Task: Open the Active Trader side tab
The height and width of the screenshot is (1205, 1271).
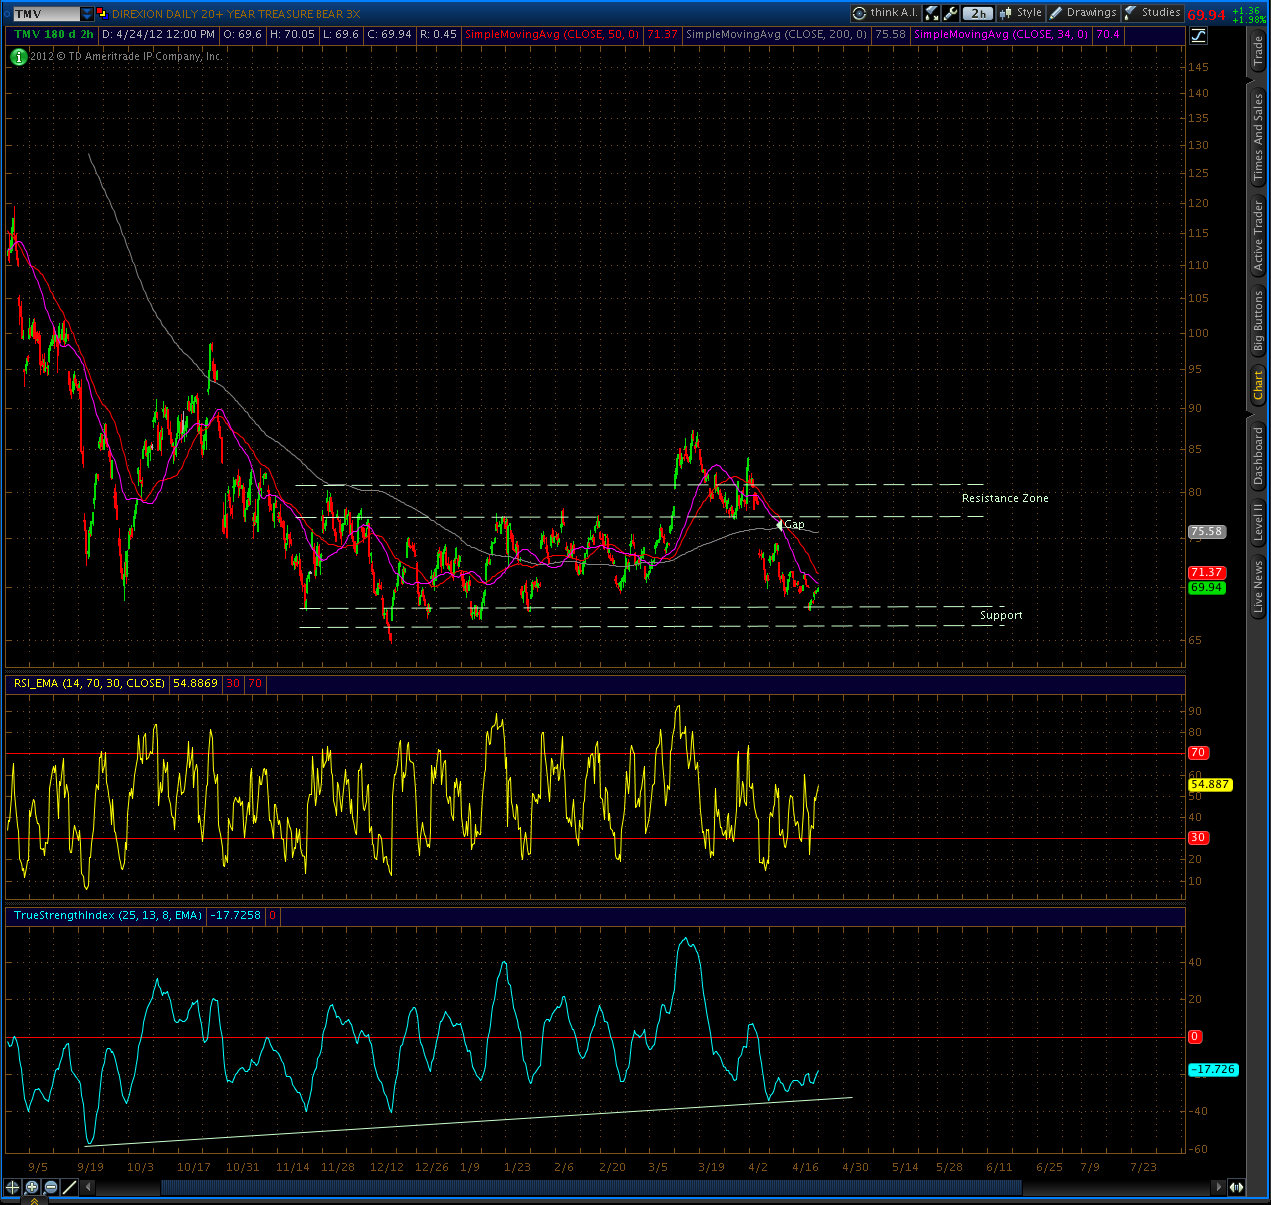Action: pyautogui.click(x=1259, y=236)
